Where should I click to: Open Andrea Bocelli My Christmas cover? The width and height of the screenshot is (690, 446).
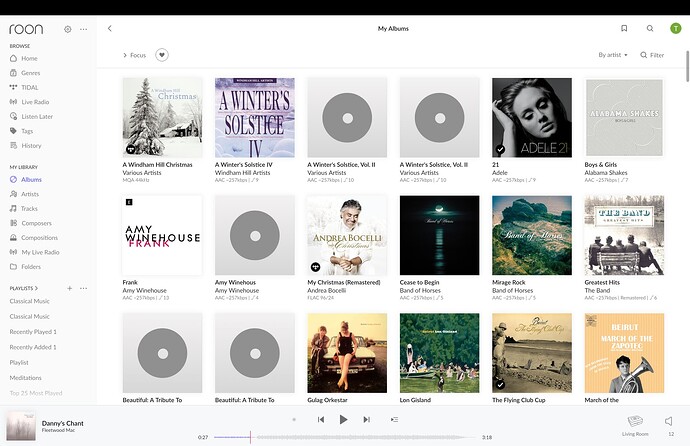coord(347,235)
